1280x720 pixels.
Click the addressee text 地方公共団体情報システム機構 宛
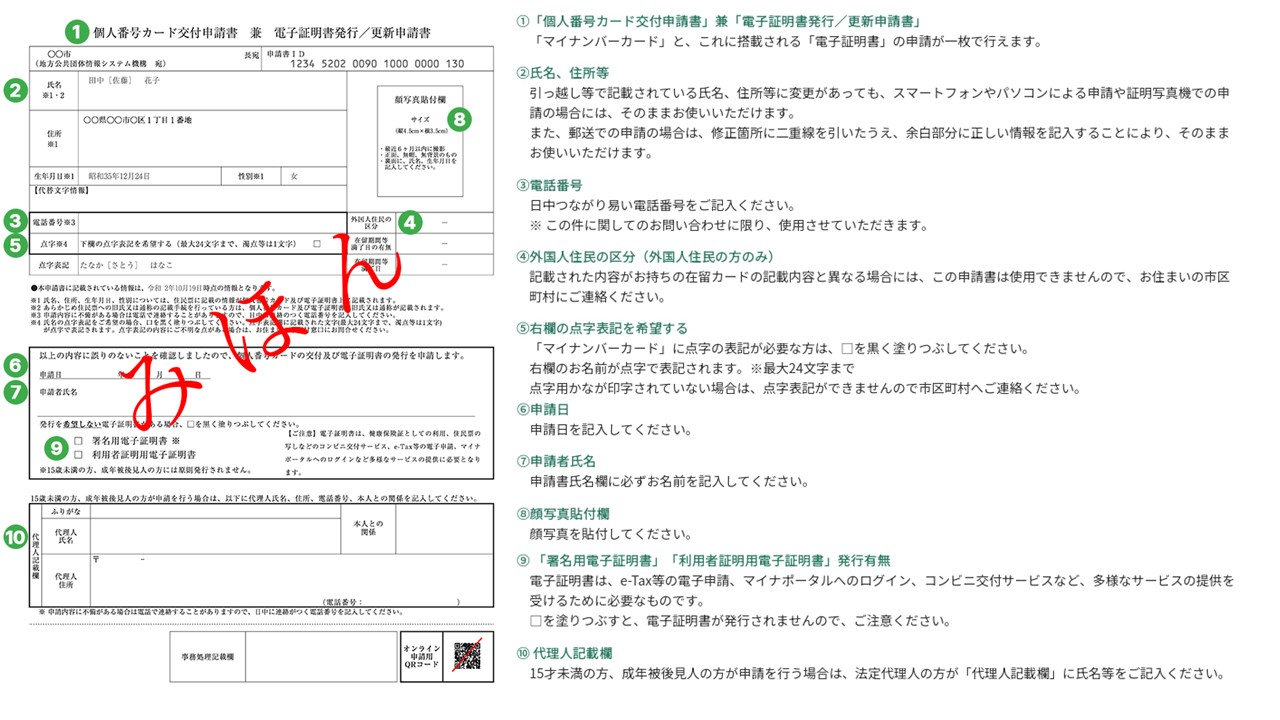click(x=100, y=64)
